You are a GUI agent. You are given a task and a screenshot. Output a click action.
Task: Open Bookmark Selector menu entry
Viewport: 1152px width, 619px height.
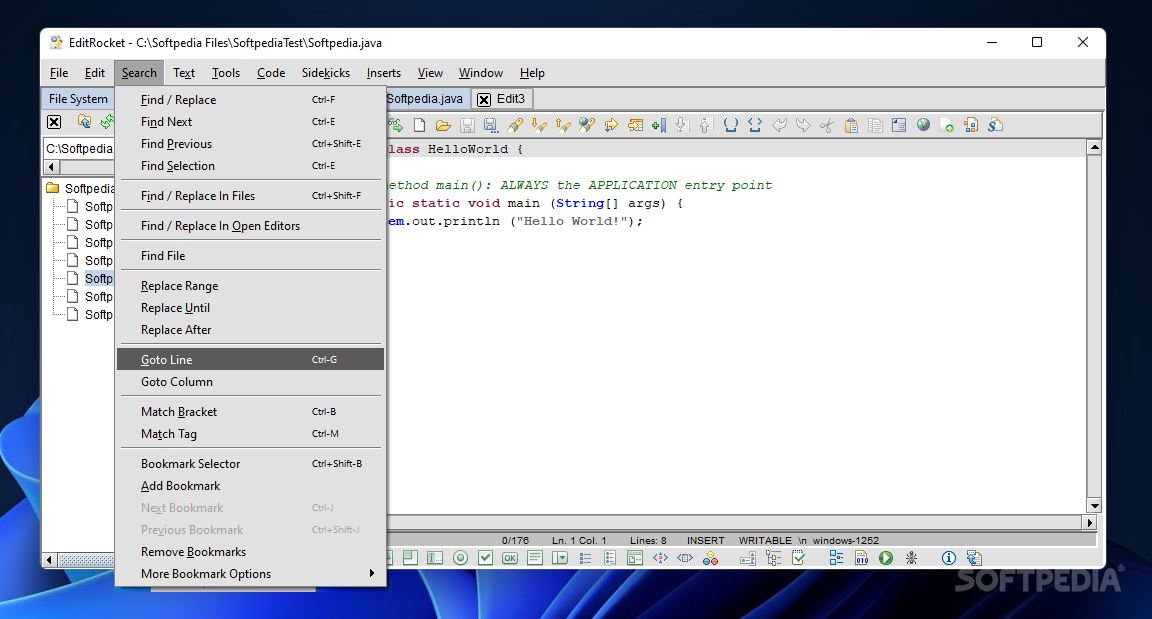(x=250, y=464)
